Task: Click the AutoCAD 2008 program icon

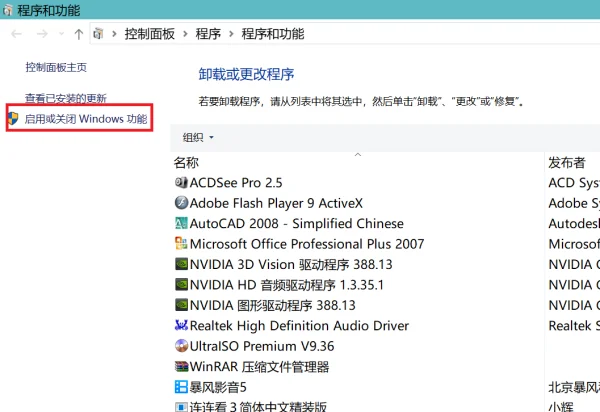Action: coord(181,223)
